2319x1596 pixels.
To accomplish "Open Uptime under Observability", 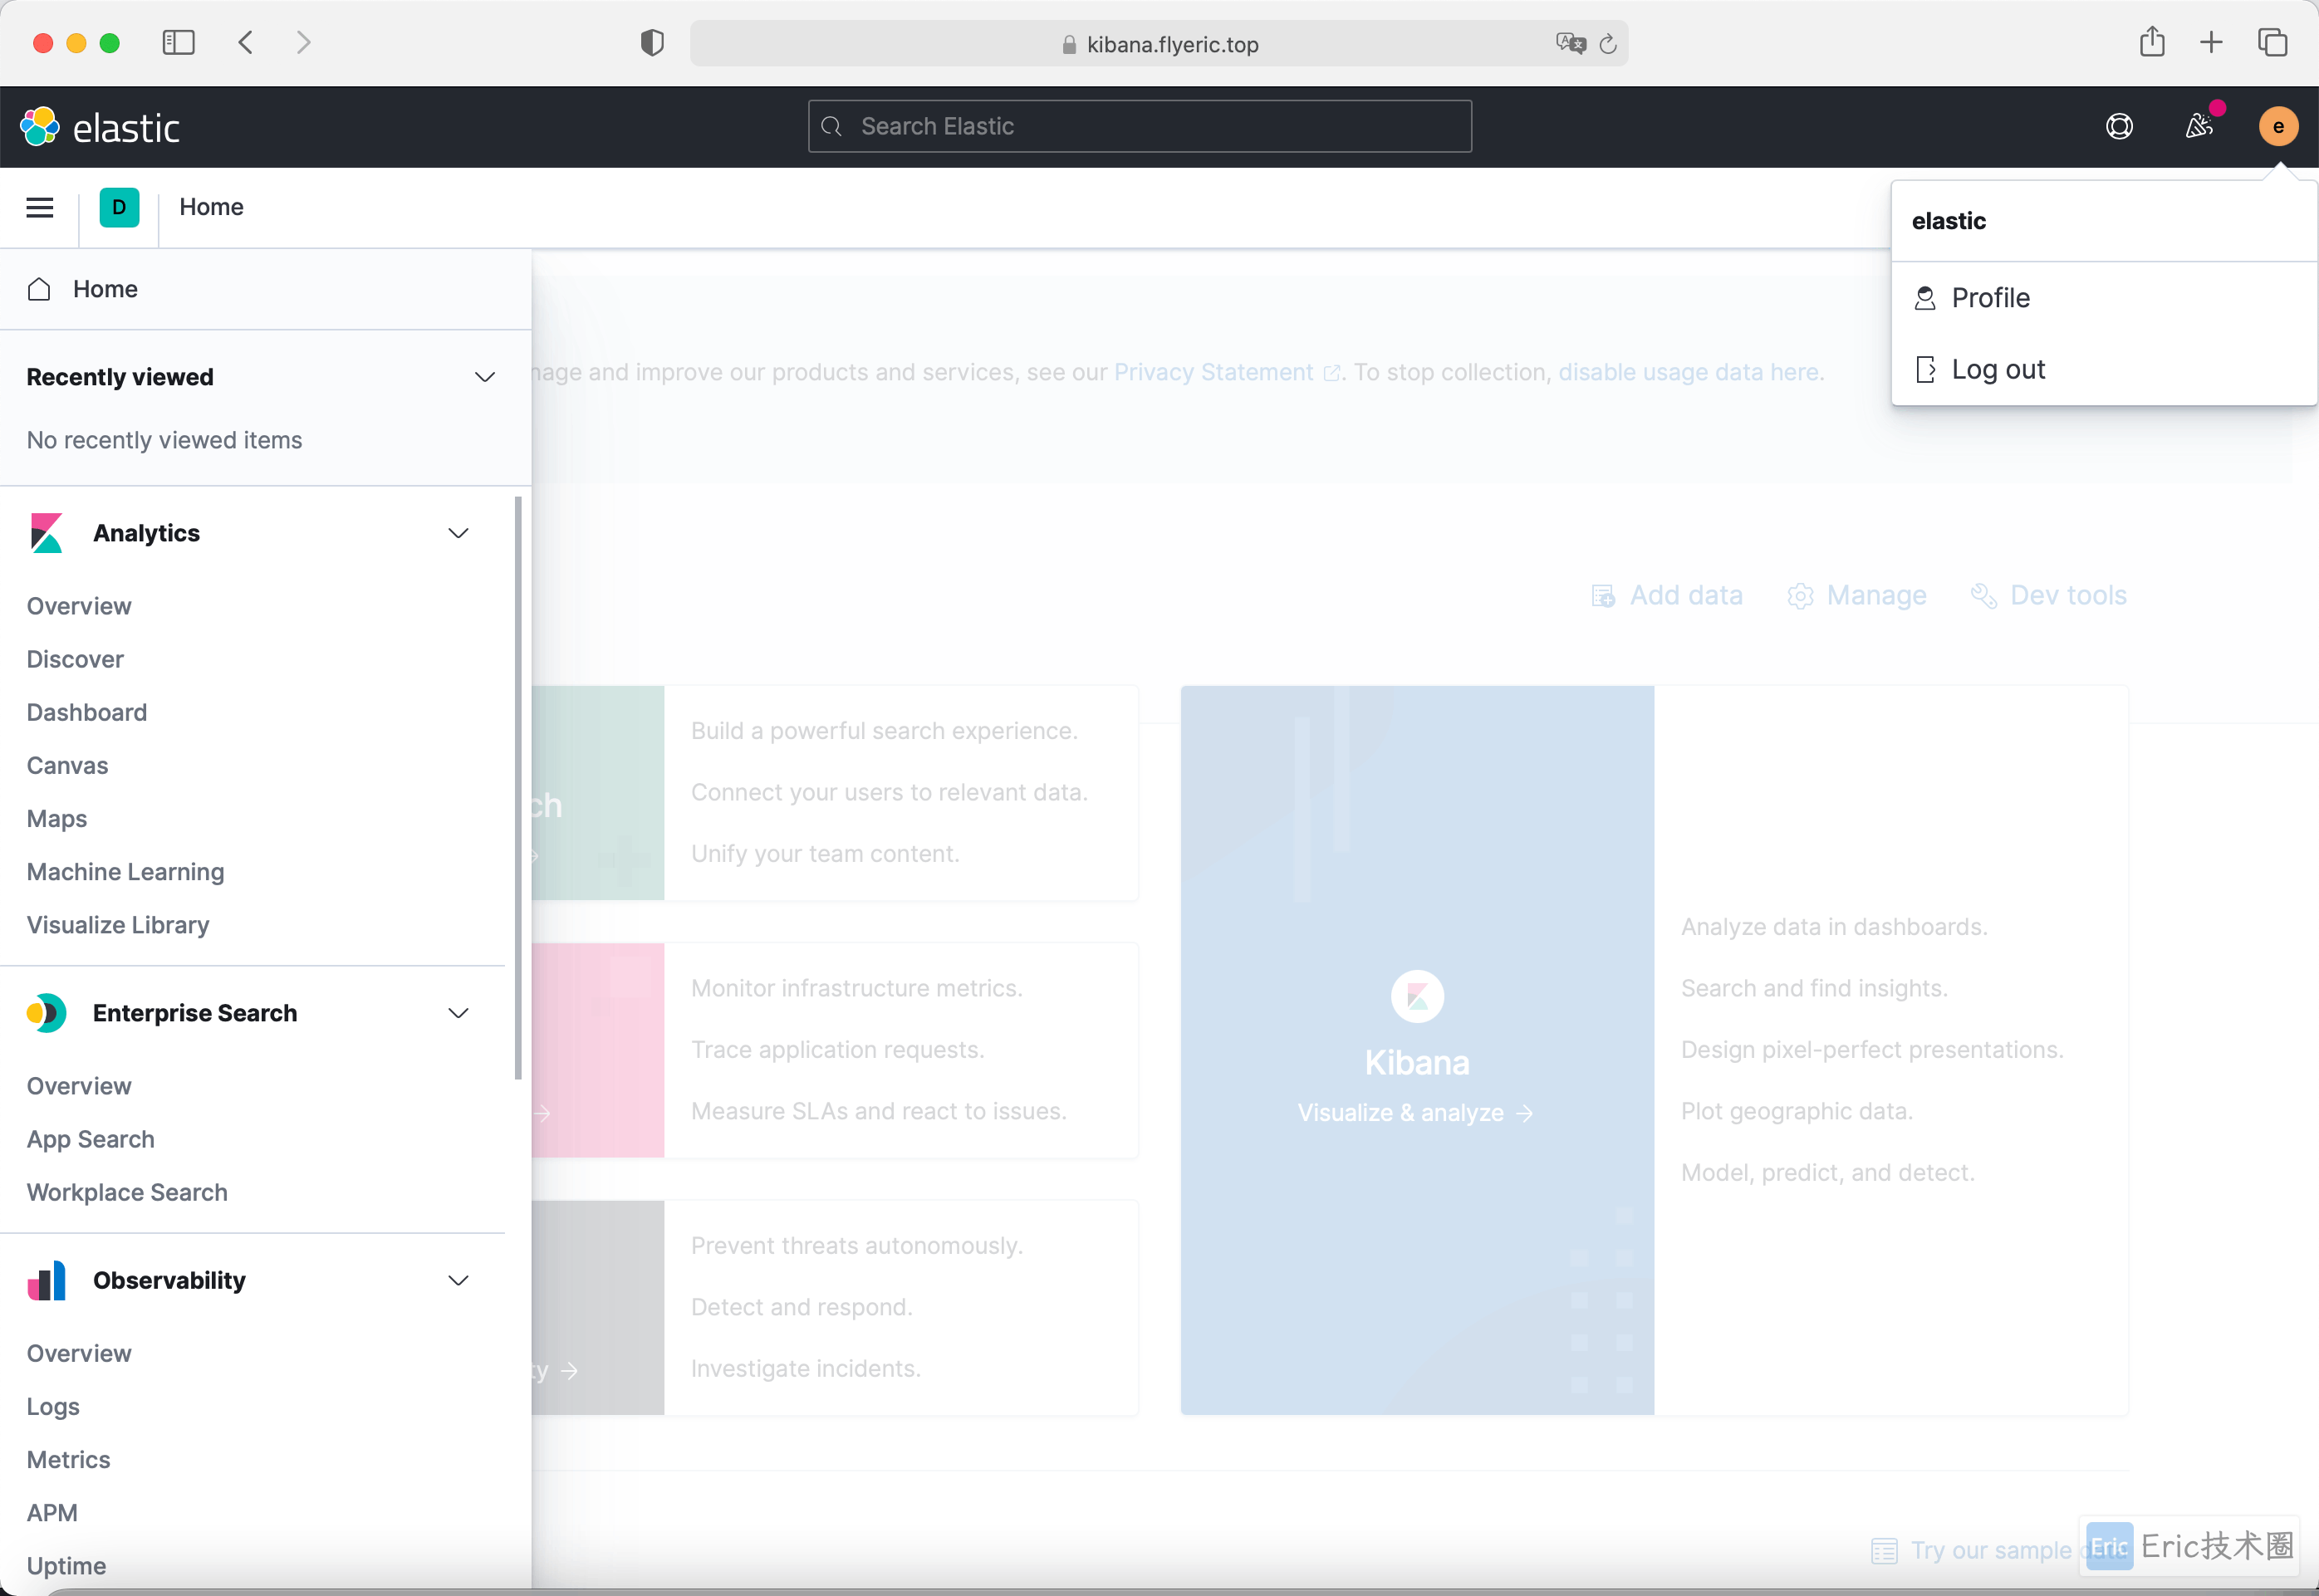I will pos(66,1566).
